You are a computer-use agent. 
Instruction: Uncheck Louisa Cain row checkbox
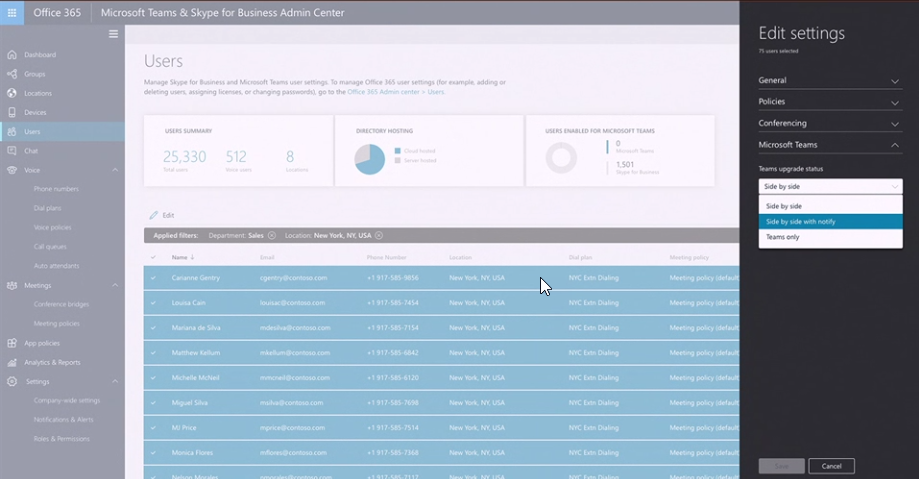pos(154,303)
